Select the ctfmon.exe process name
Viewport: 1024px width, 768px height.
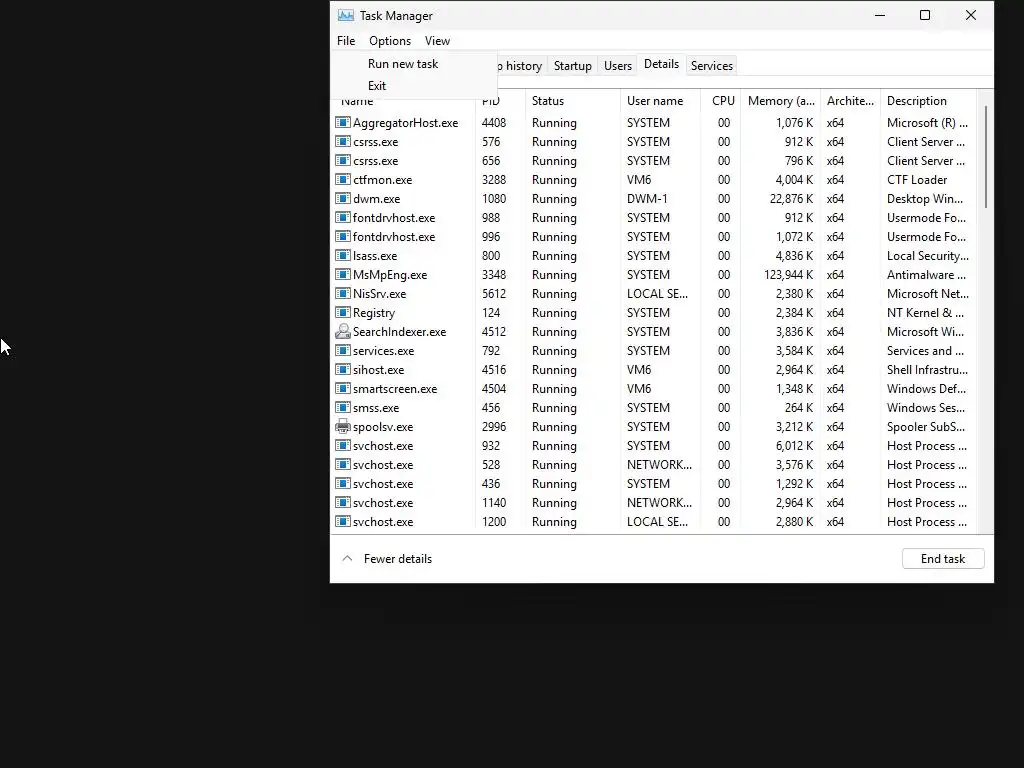(x=383, y=180)
